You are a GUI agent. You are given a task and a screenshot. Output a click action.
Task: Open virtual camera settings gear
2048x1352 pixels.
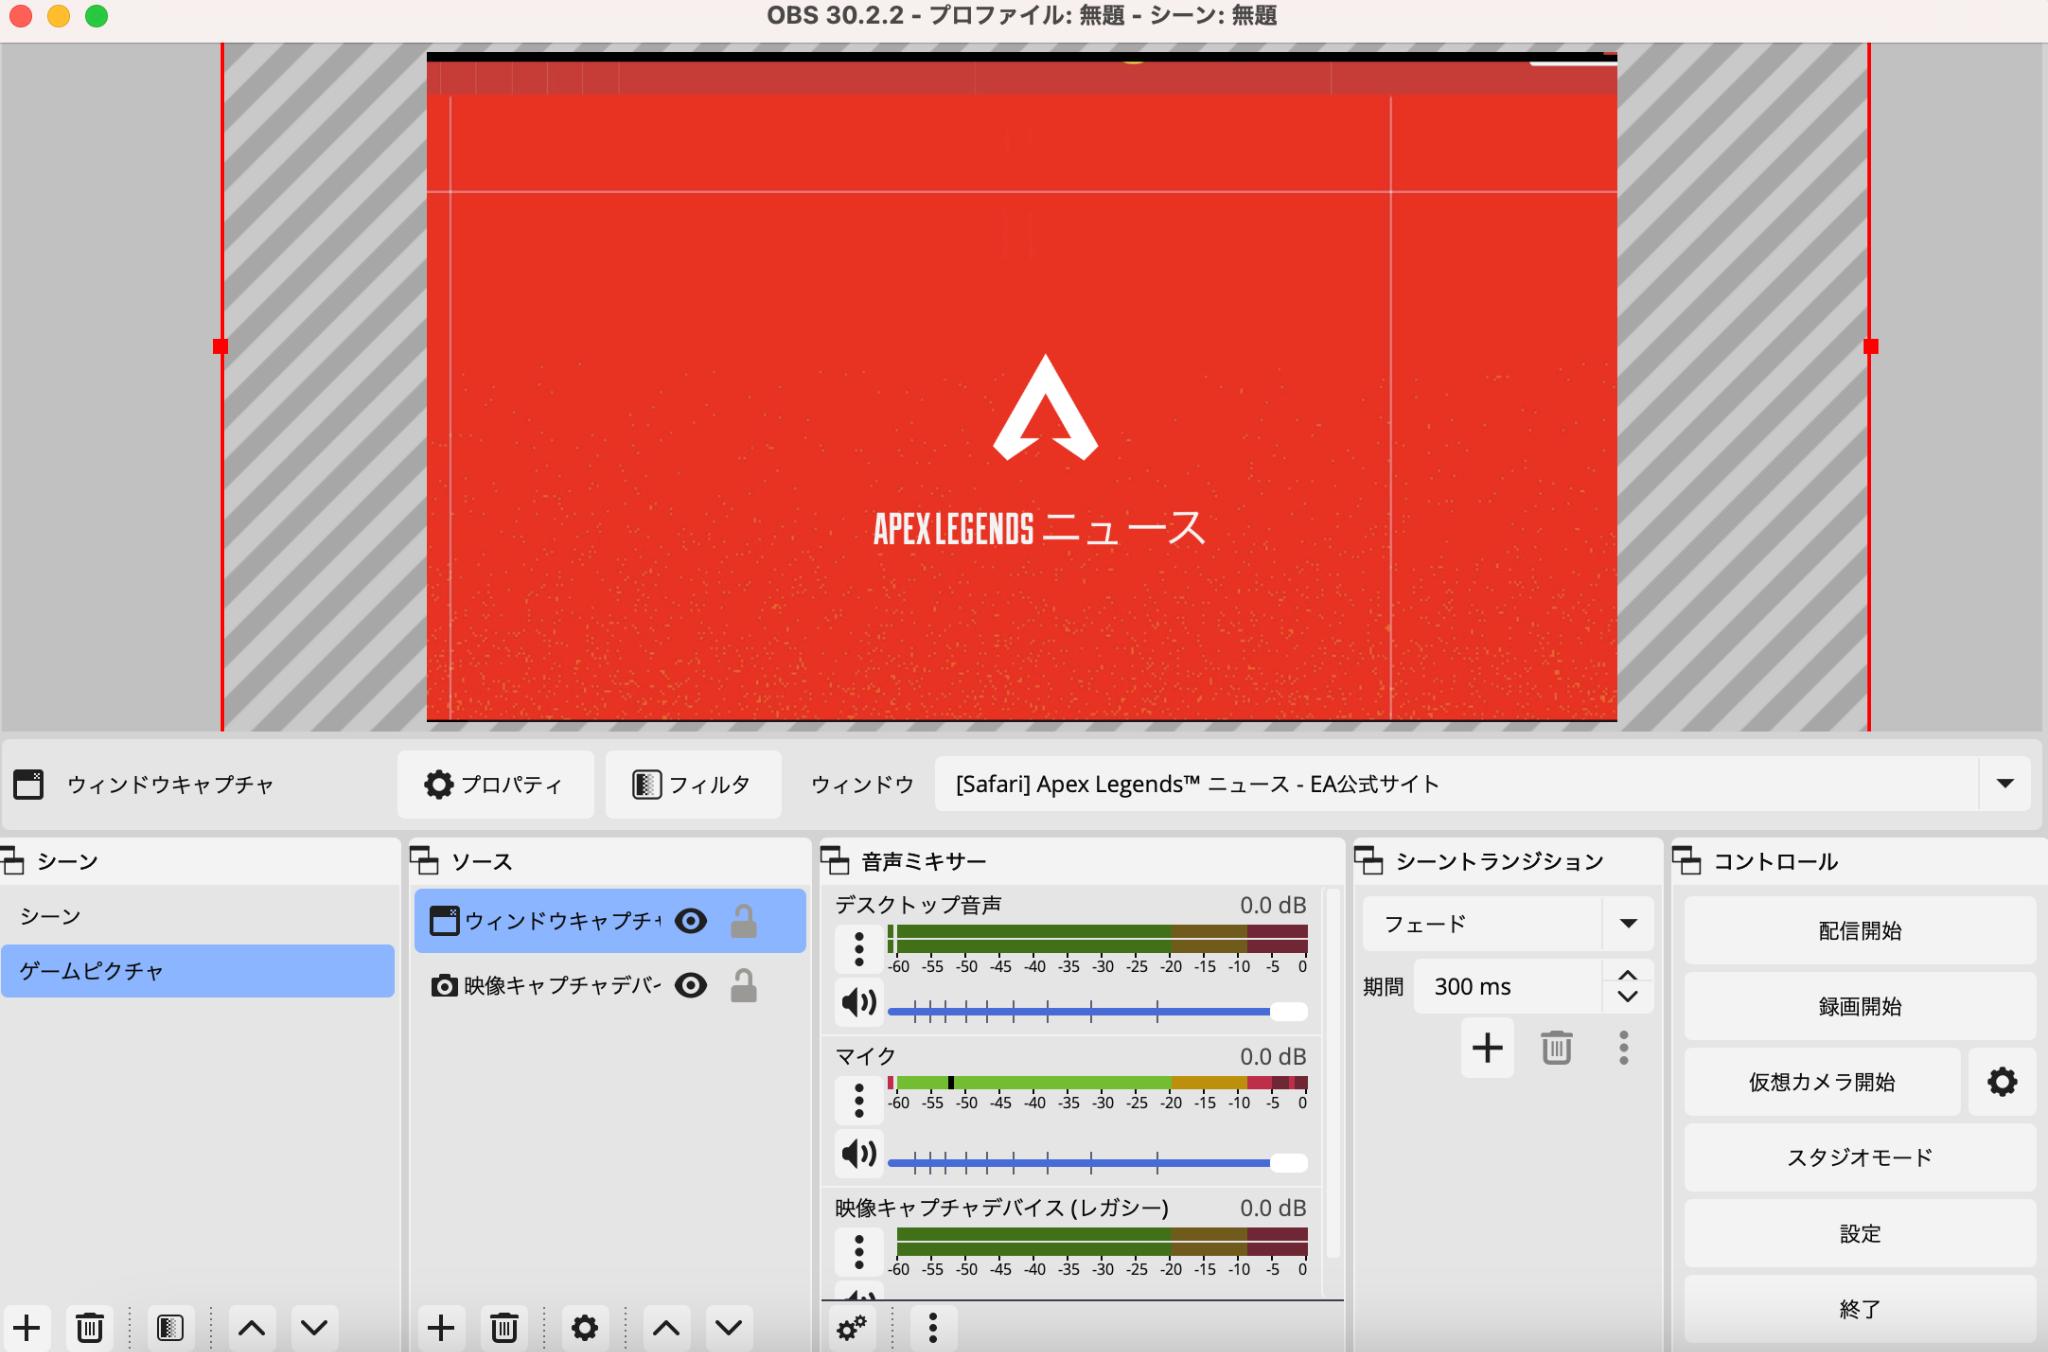tap(2002, 1081)
